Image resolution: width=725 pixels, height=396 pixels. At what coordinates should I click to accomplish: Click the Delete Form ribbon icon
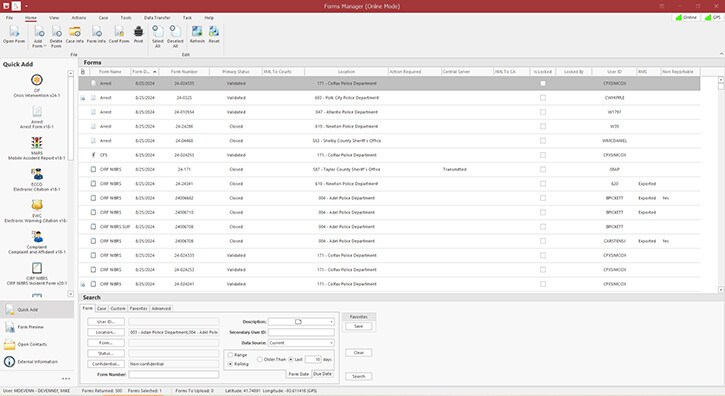(x=56, y=31)
